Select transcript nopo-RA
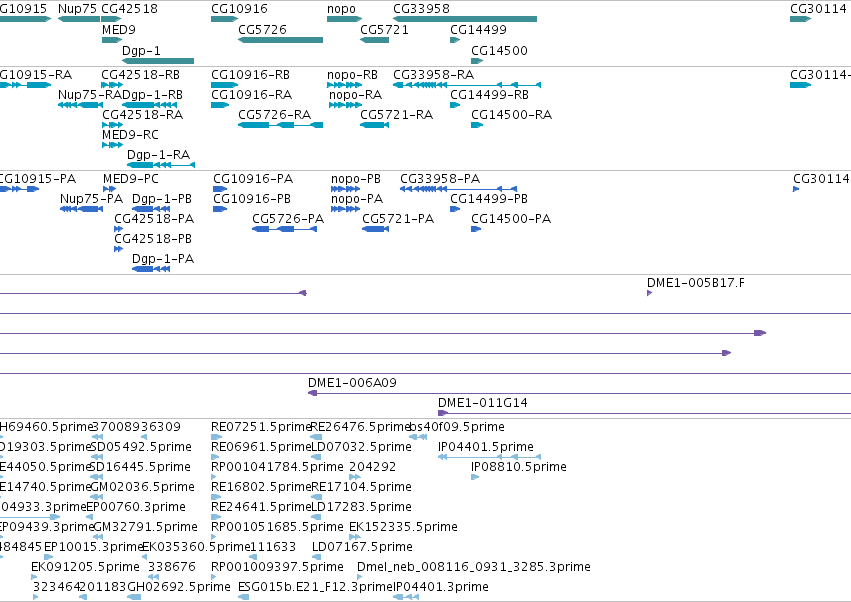Screen dimensions: 851x602 coord(355,94)
